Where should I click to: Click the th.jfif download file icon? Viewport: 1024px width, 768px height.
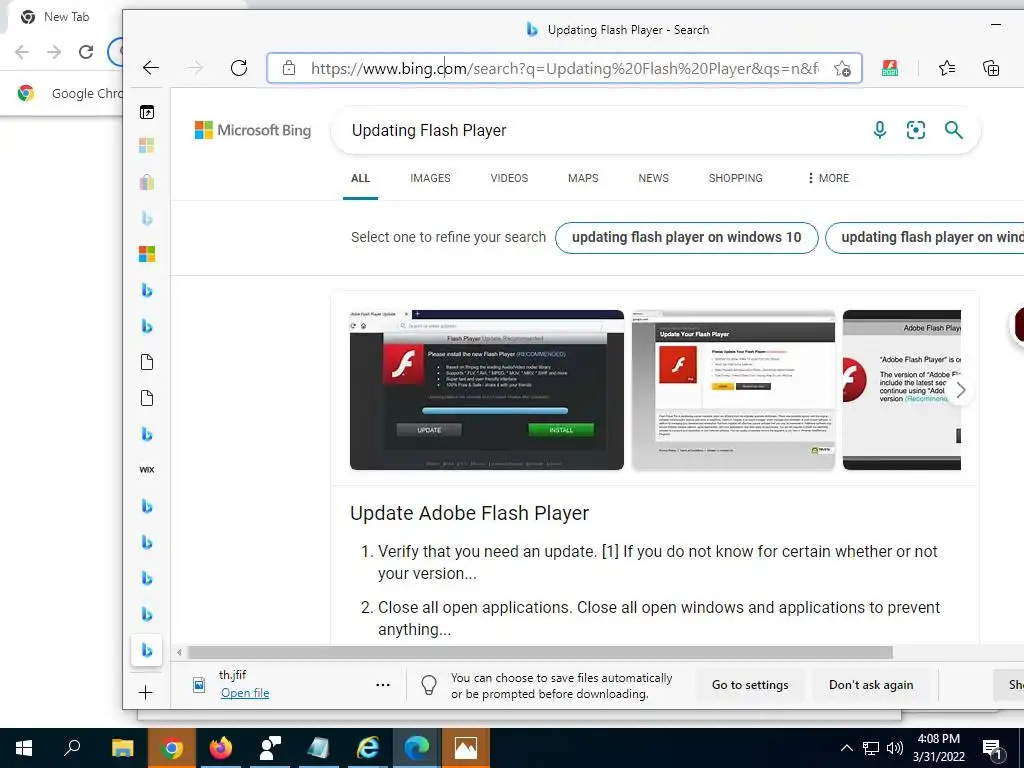(199, 685)
